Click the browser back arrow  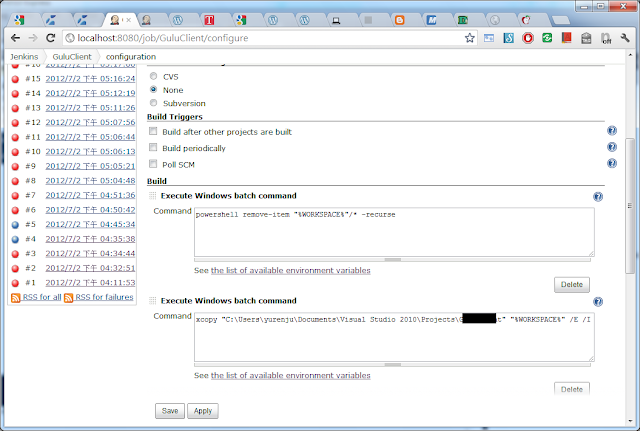14,38
